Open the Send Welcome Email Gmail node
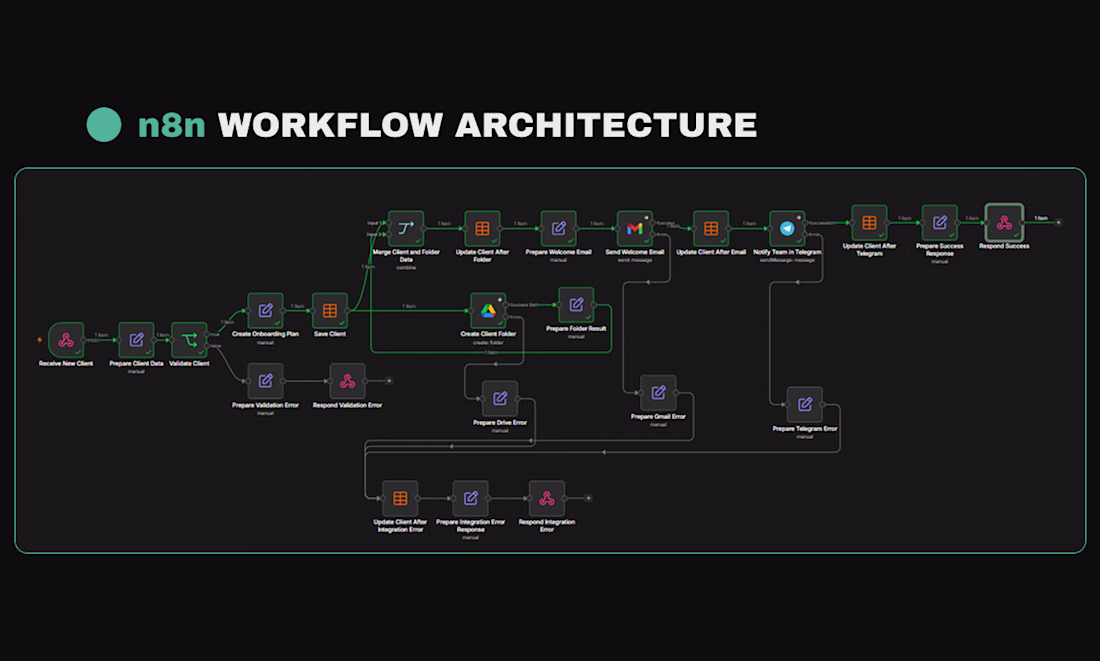Image resolution: width=1100 pixels, height=661 pixels. coord(635,229)
